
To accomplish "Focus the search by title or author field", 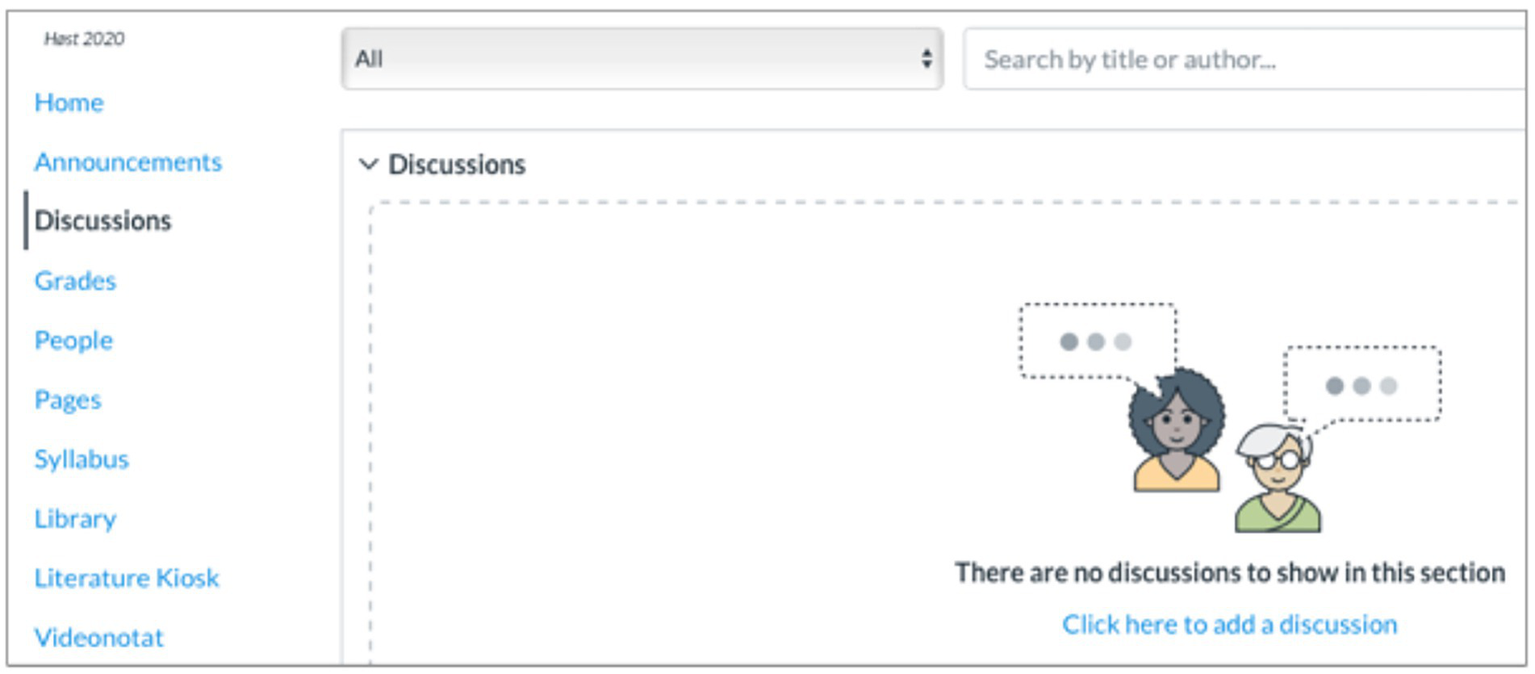I will [x=1240, y=60].
